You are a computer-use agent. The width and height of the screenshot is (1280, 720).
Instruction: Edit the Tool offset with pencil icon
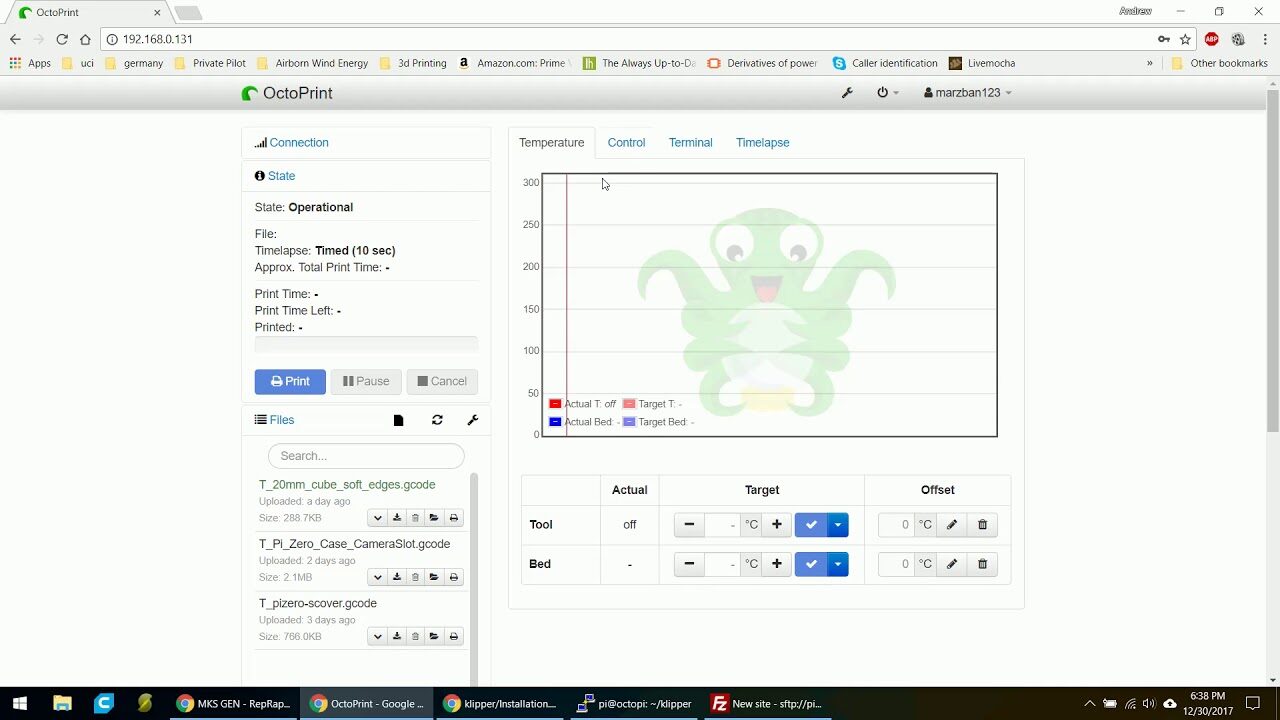(952, 525)
